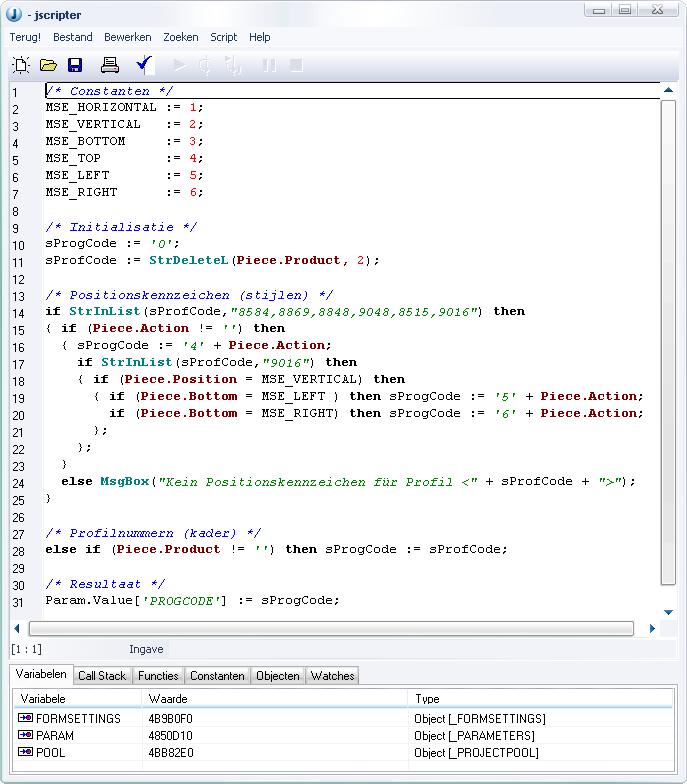Open the Script menu
This screenshot has width=687, height=784.
(x=224, y=37)
